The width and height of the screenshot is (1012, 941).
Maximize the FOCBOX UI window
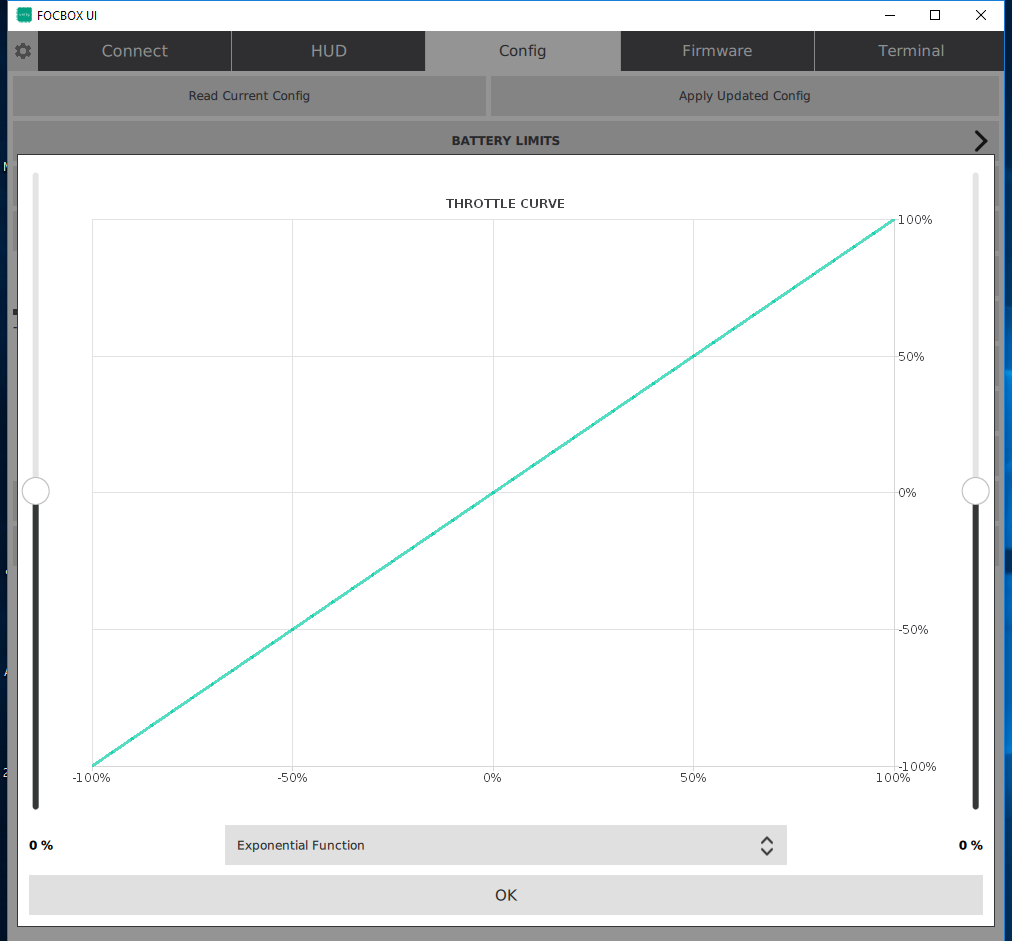(935, 15)
